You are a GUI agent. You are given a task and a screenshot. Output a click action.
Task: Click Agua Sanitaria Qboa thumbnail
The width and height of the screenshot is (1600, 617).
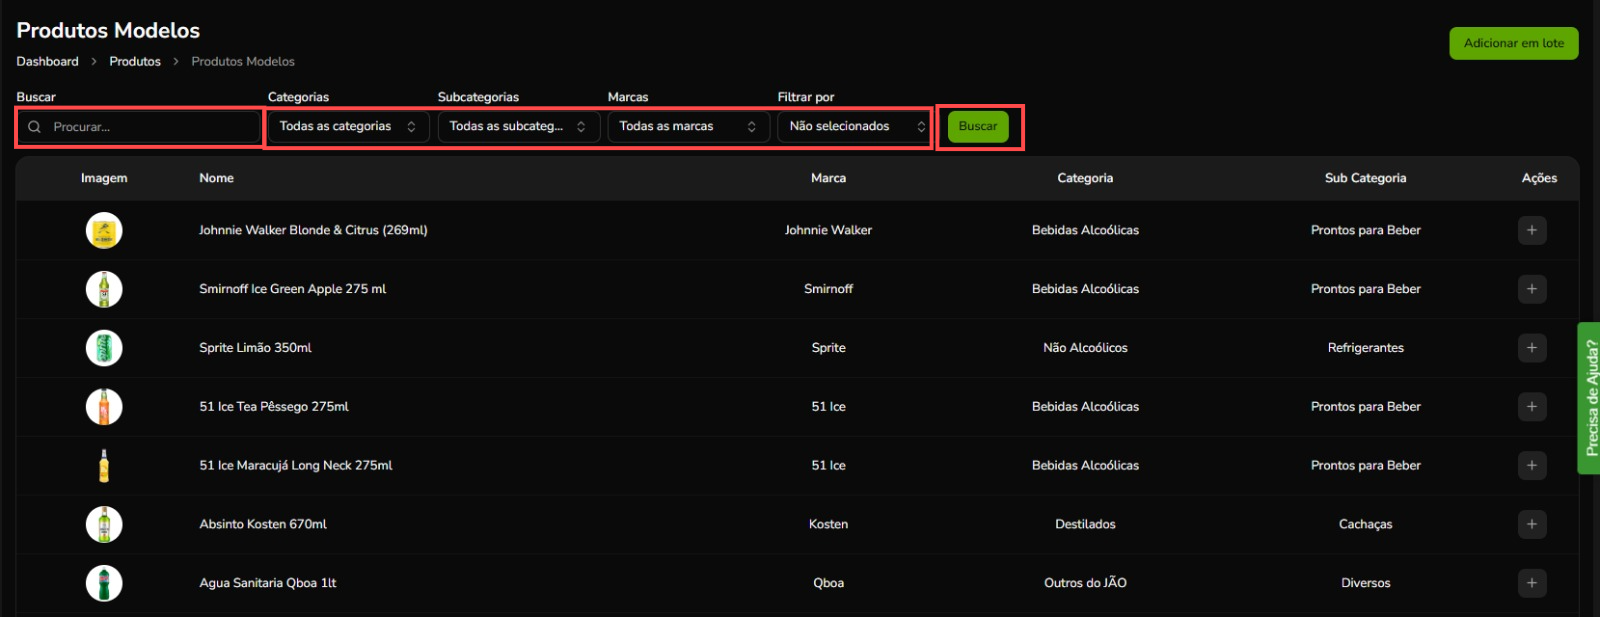coord(104,583)
